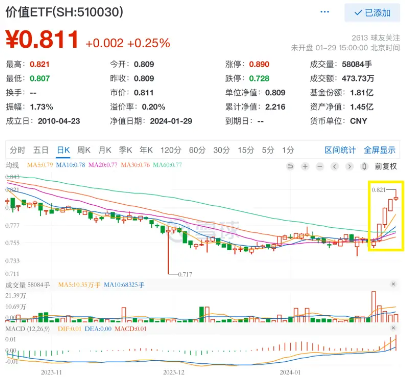Click the 2023-12 date axis label
Viewport: 405px width, 381px height.
click(174, 372)
